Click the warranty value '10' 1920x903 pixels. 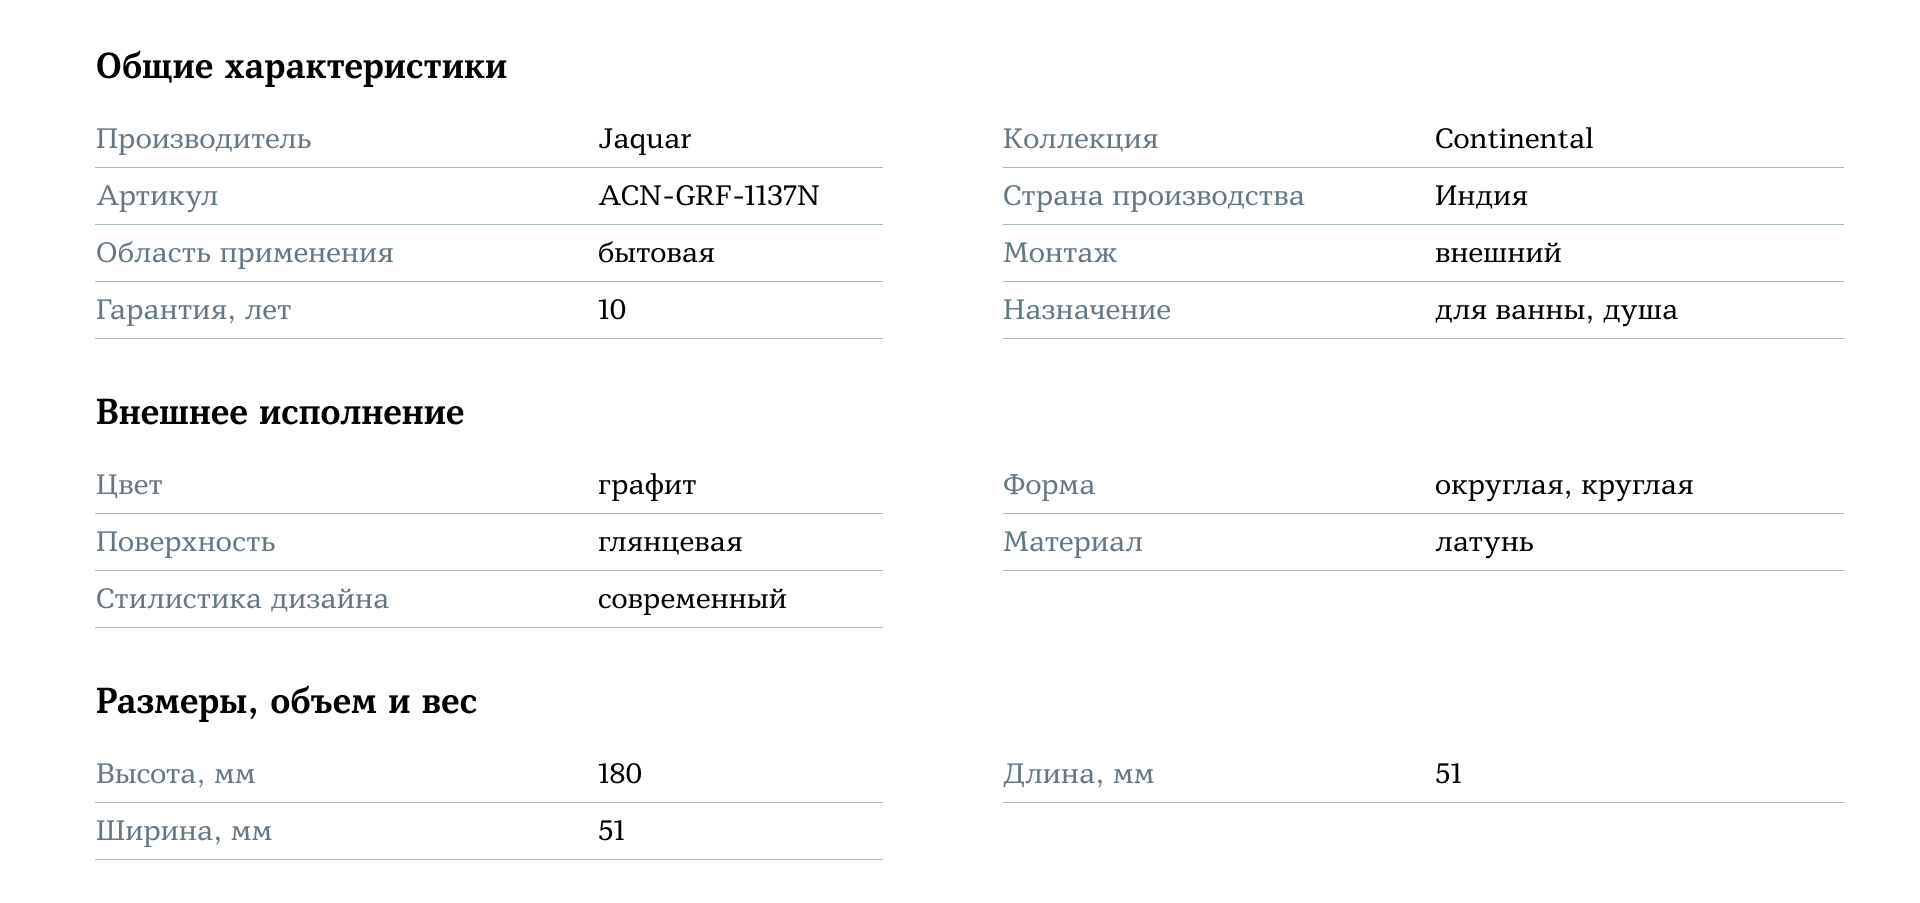(612, 310)
